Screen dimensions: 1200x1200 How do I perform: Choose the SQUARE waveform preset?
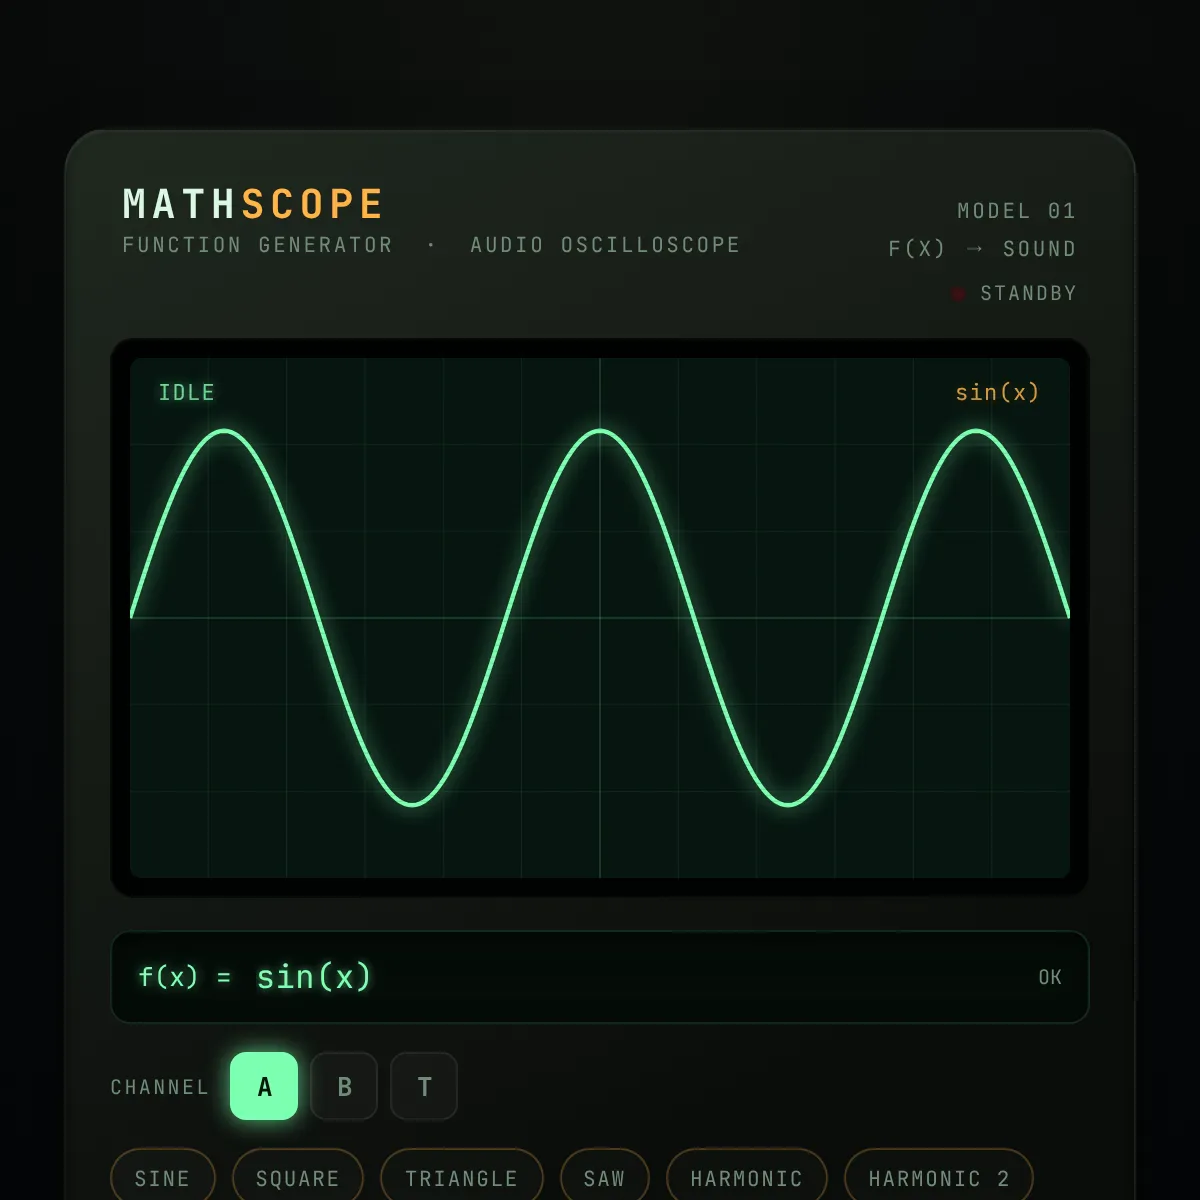tap(298, 1178)
